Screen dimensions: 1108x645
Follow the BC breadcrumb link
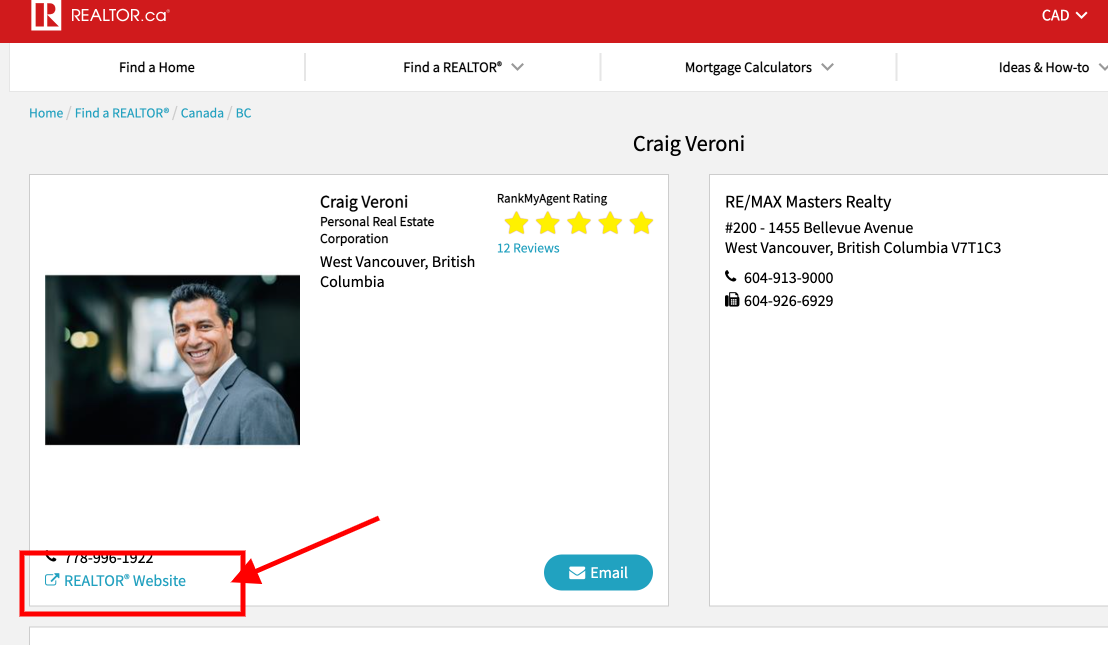[243, 113]
